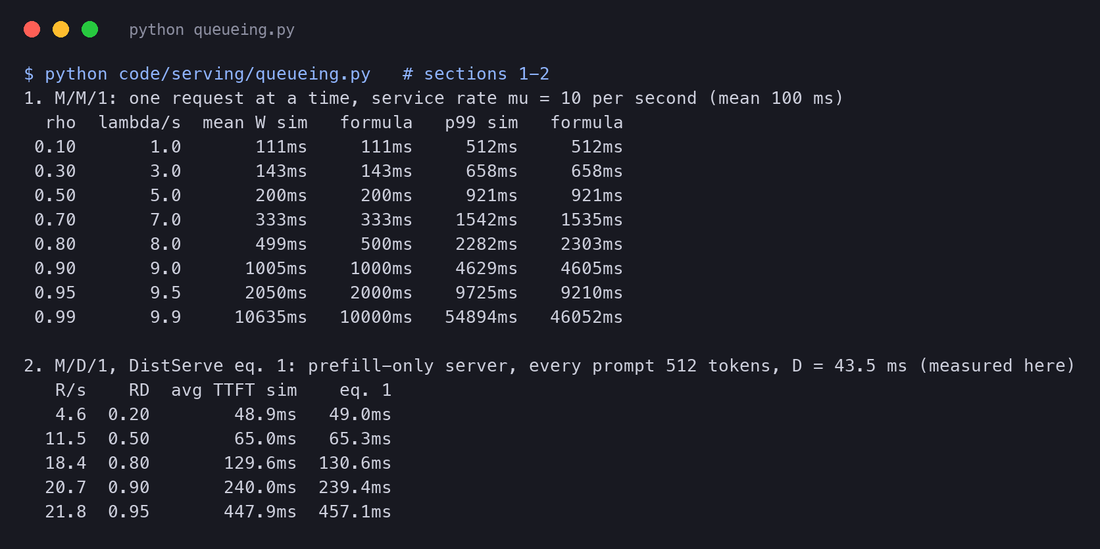Click the red close window button

click(32, 29)
